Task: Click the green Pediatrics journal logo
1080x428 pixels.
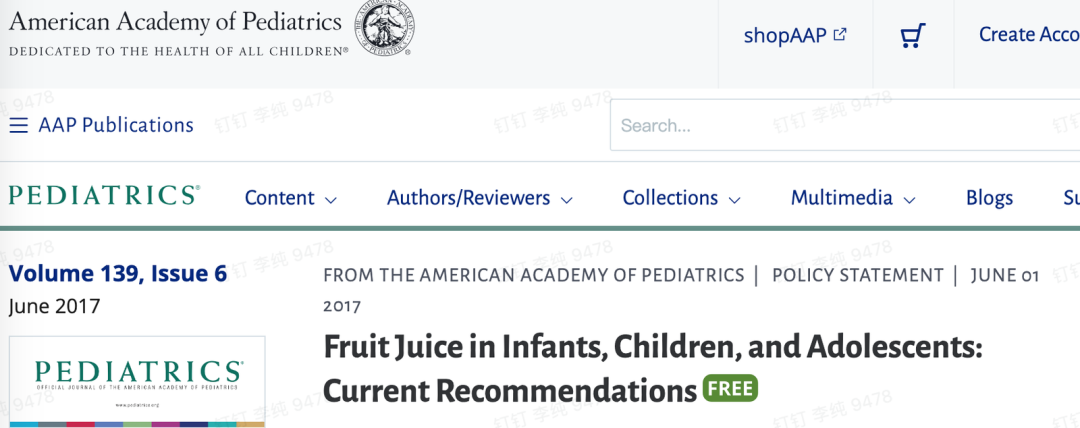Action: tap(104, 196)
